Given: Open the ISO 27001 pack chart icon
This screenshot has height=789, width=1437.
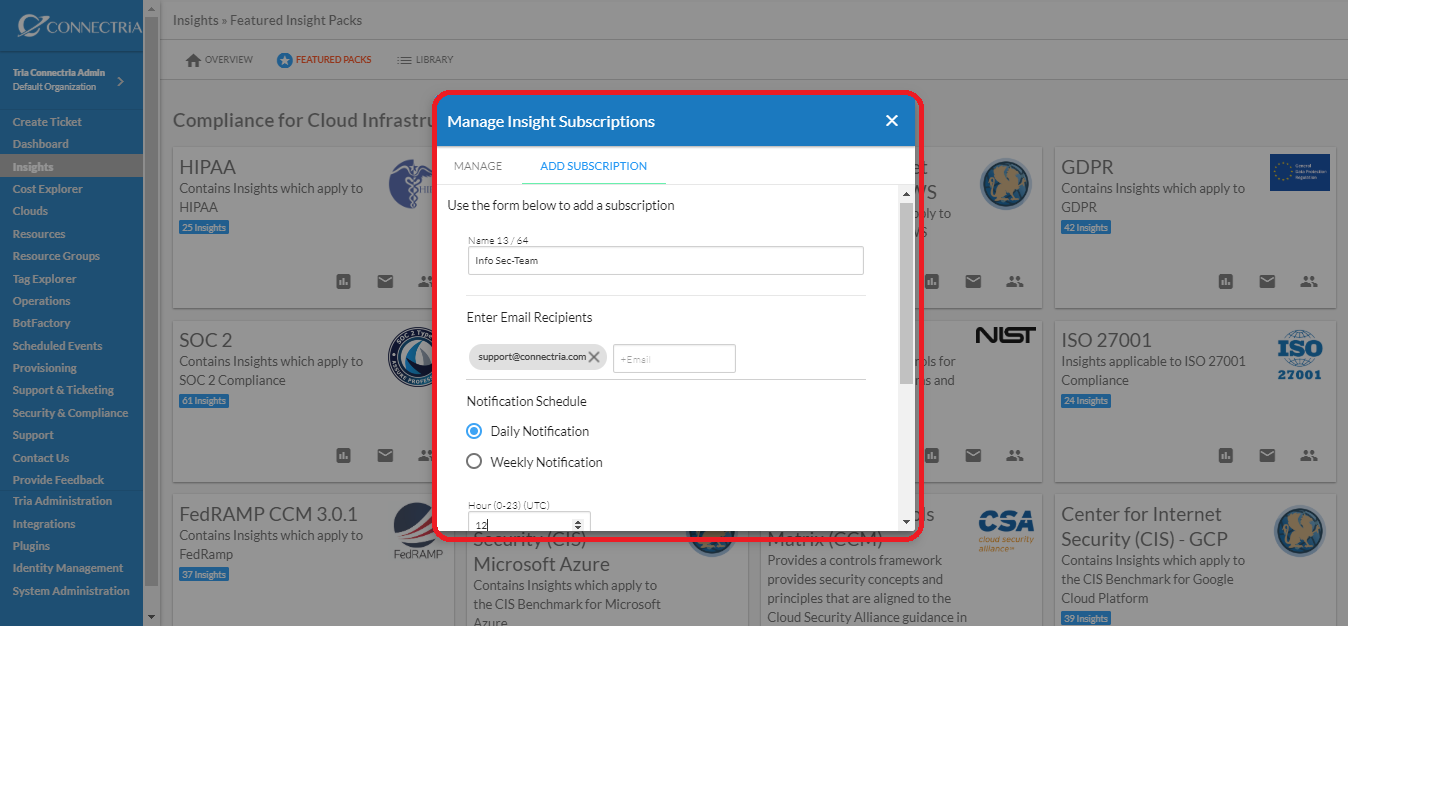Looking at the screenshot, I should point(1226,455).
